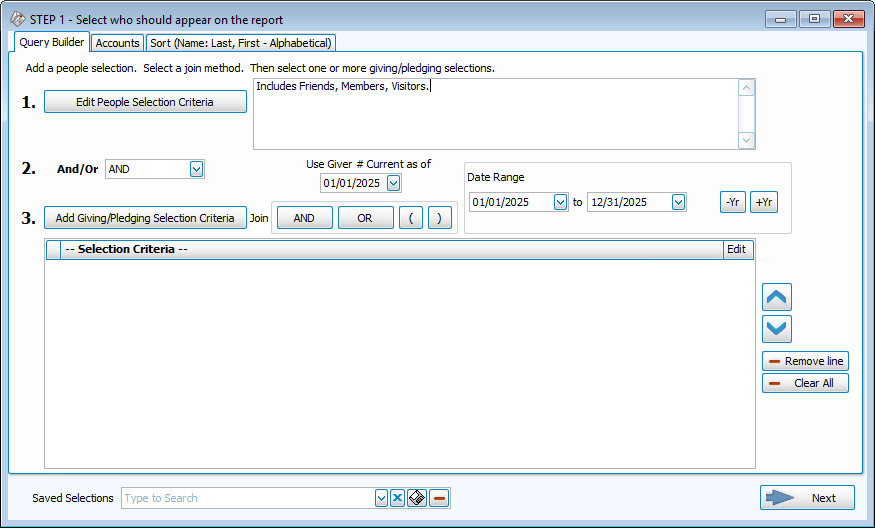Click the red minus icon beside Saved Selections
The height and width of the screenshot is (528, 875).
(439, 498)
